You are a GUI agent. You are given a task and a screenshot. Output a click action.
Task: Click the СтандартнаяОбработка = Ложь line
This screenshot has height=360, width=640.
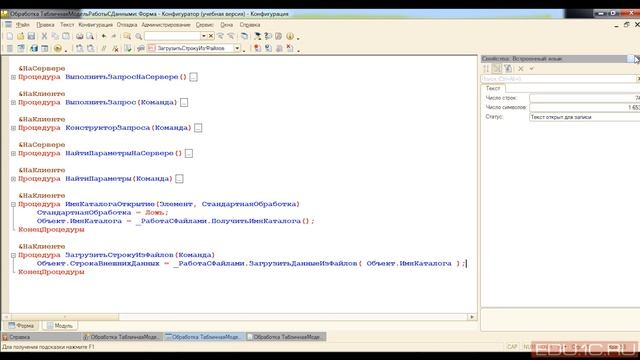tap(102, 213)
